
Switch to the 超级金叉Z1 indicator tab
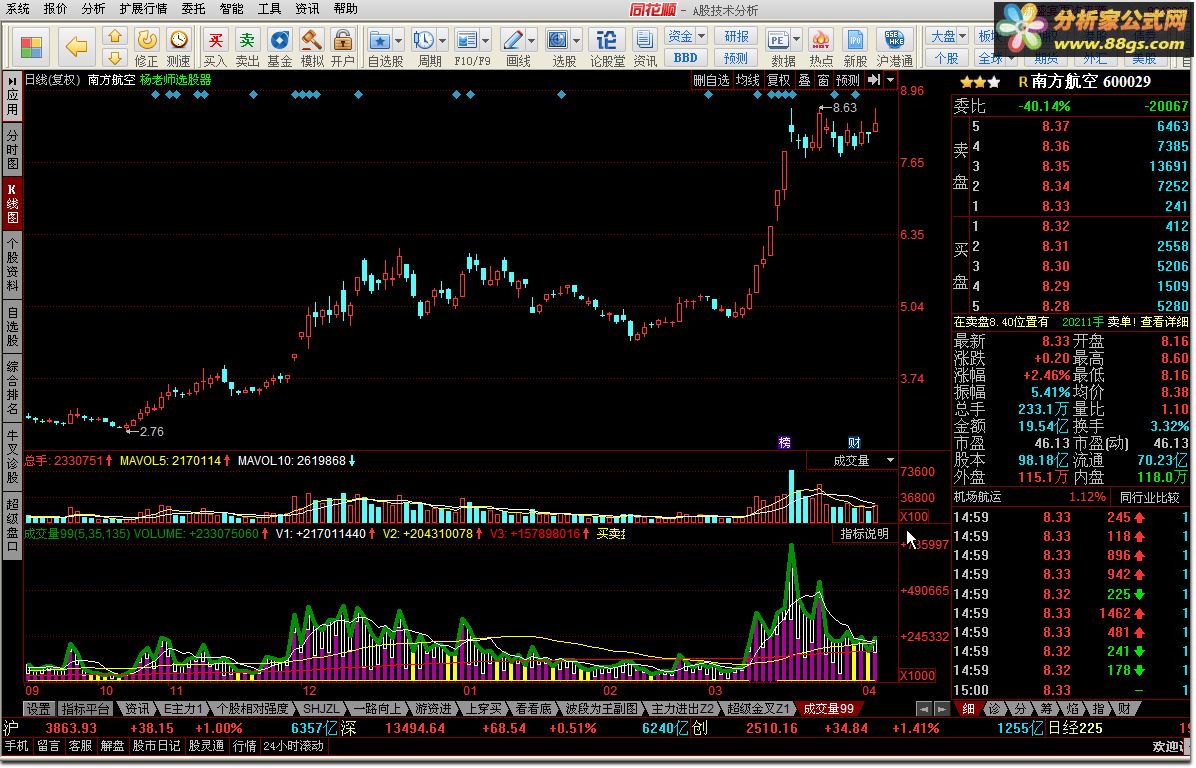[x=758, y=709]
